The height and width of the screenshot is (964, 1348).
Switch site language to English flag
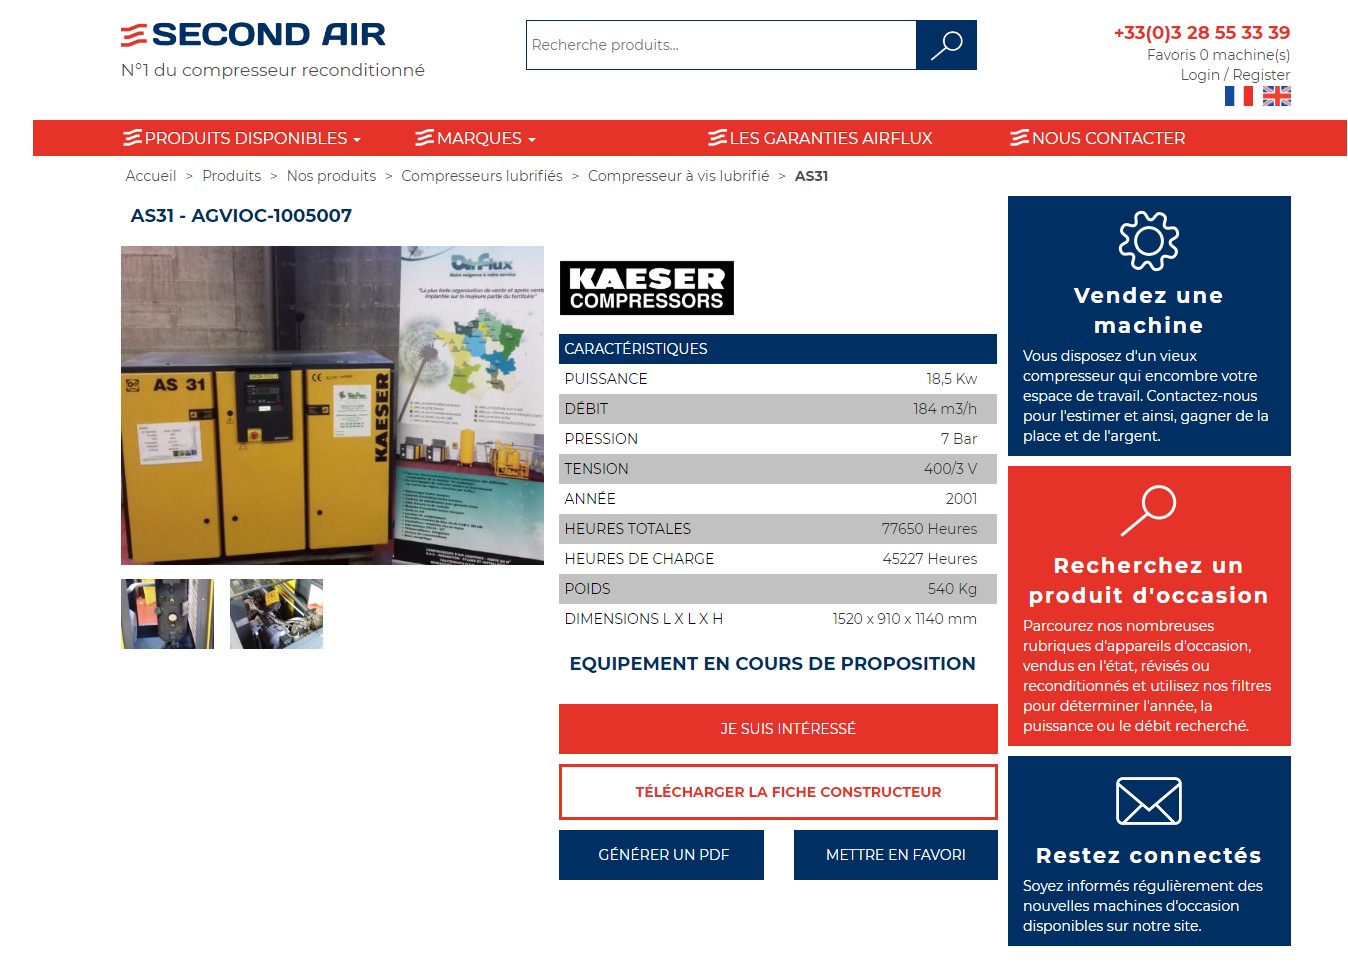pos(1277,96)
